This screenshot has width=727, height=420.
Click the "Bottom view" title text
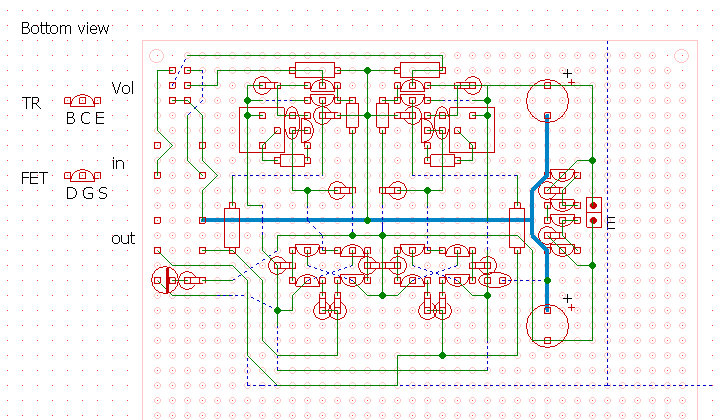(65, 29)
